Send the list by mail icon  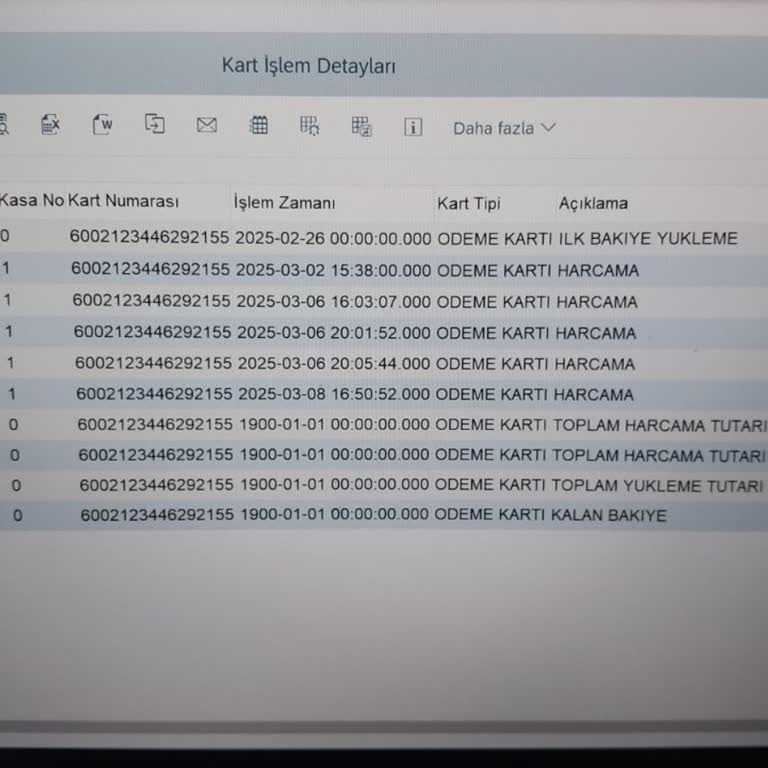coord(207,125)
